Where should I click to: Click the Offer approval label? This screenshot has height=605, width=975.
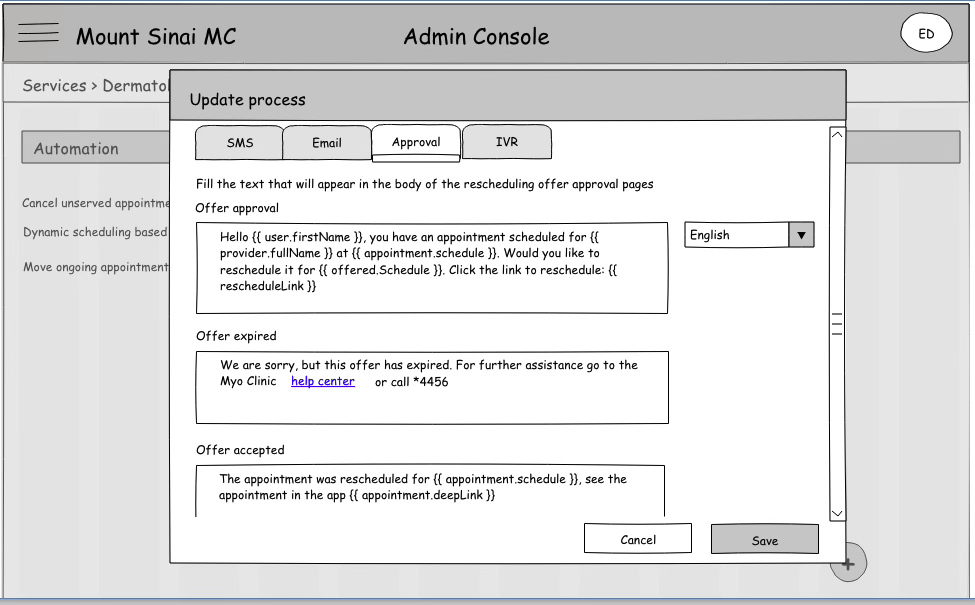[x=237, y=208]
